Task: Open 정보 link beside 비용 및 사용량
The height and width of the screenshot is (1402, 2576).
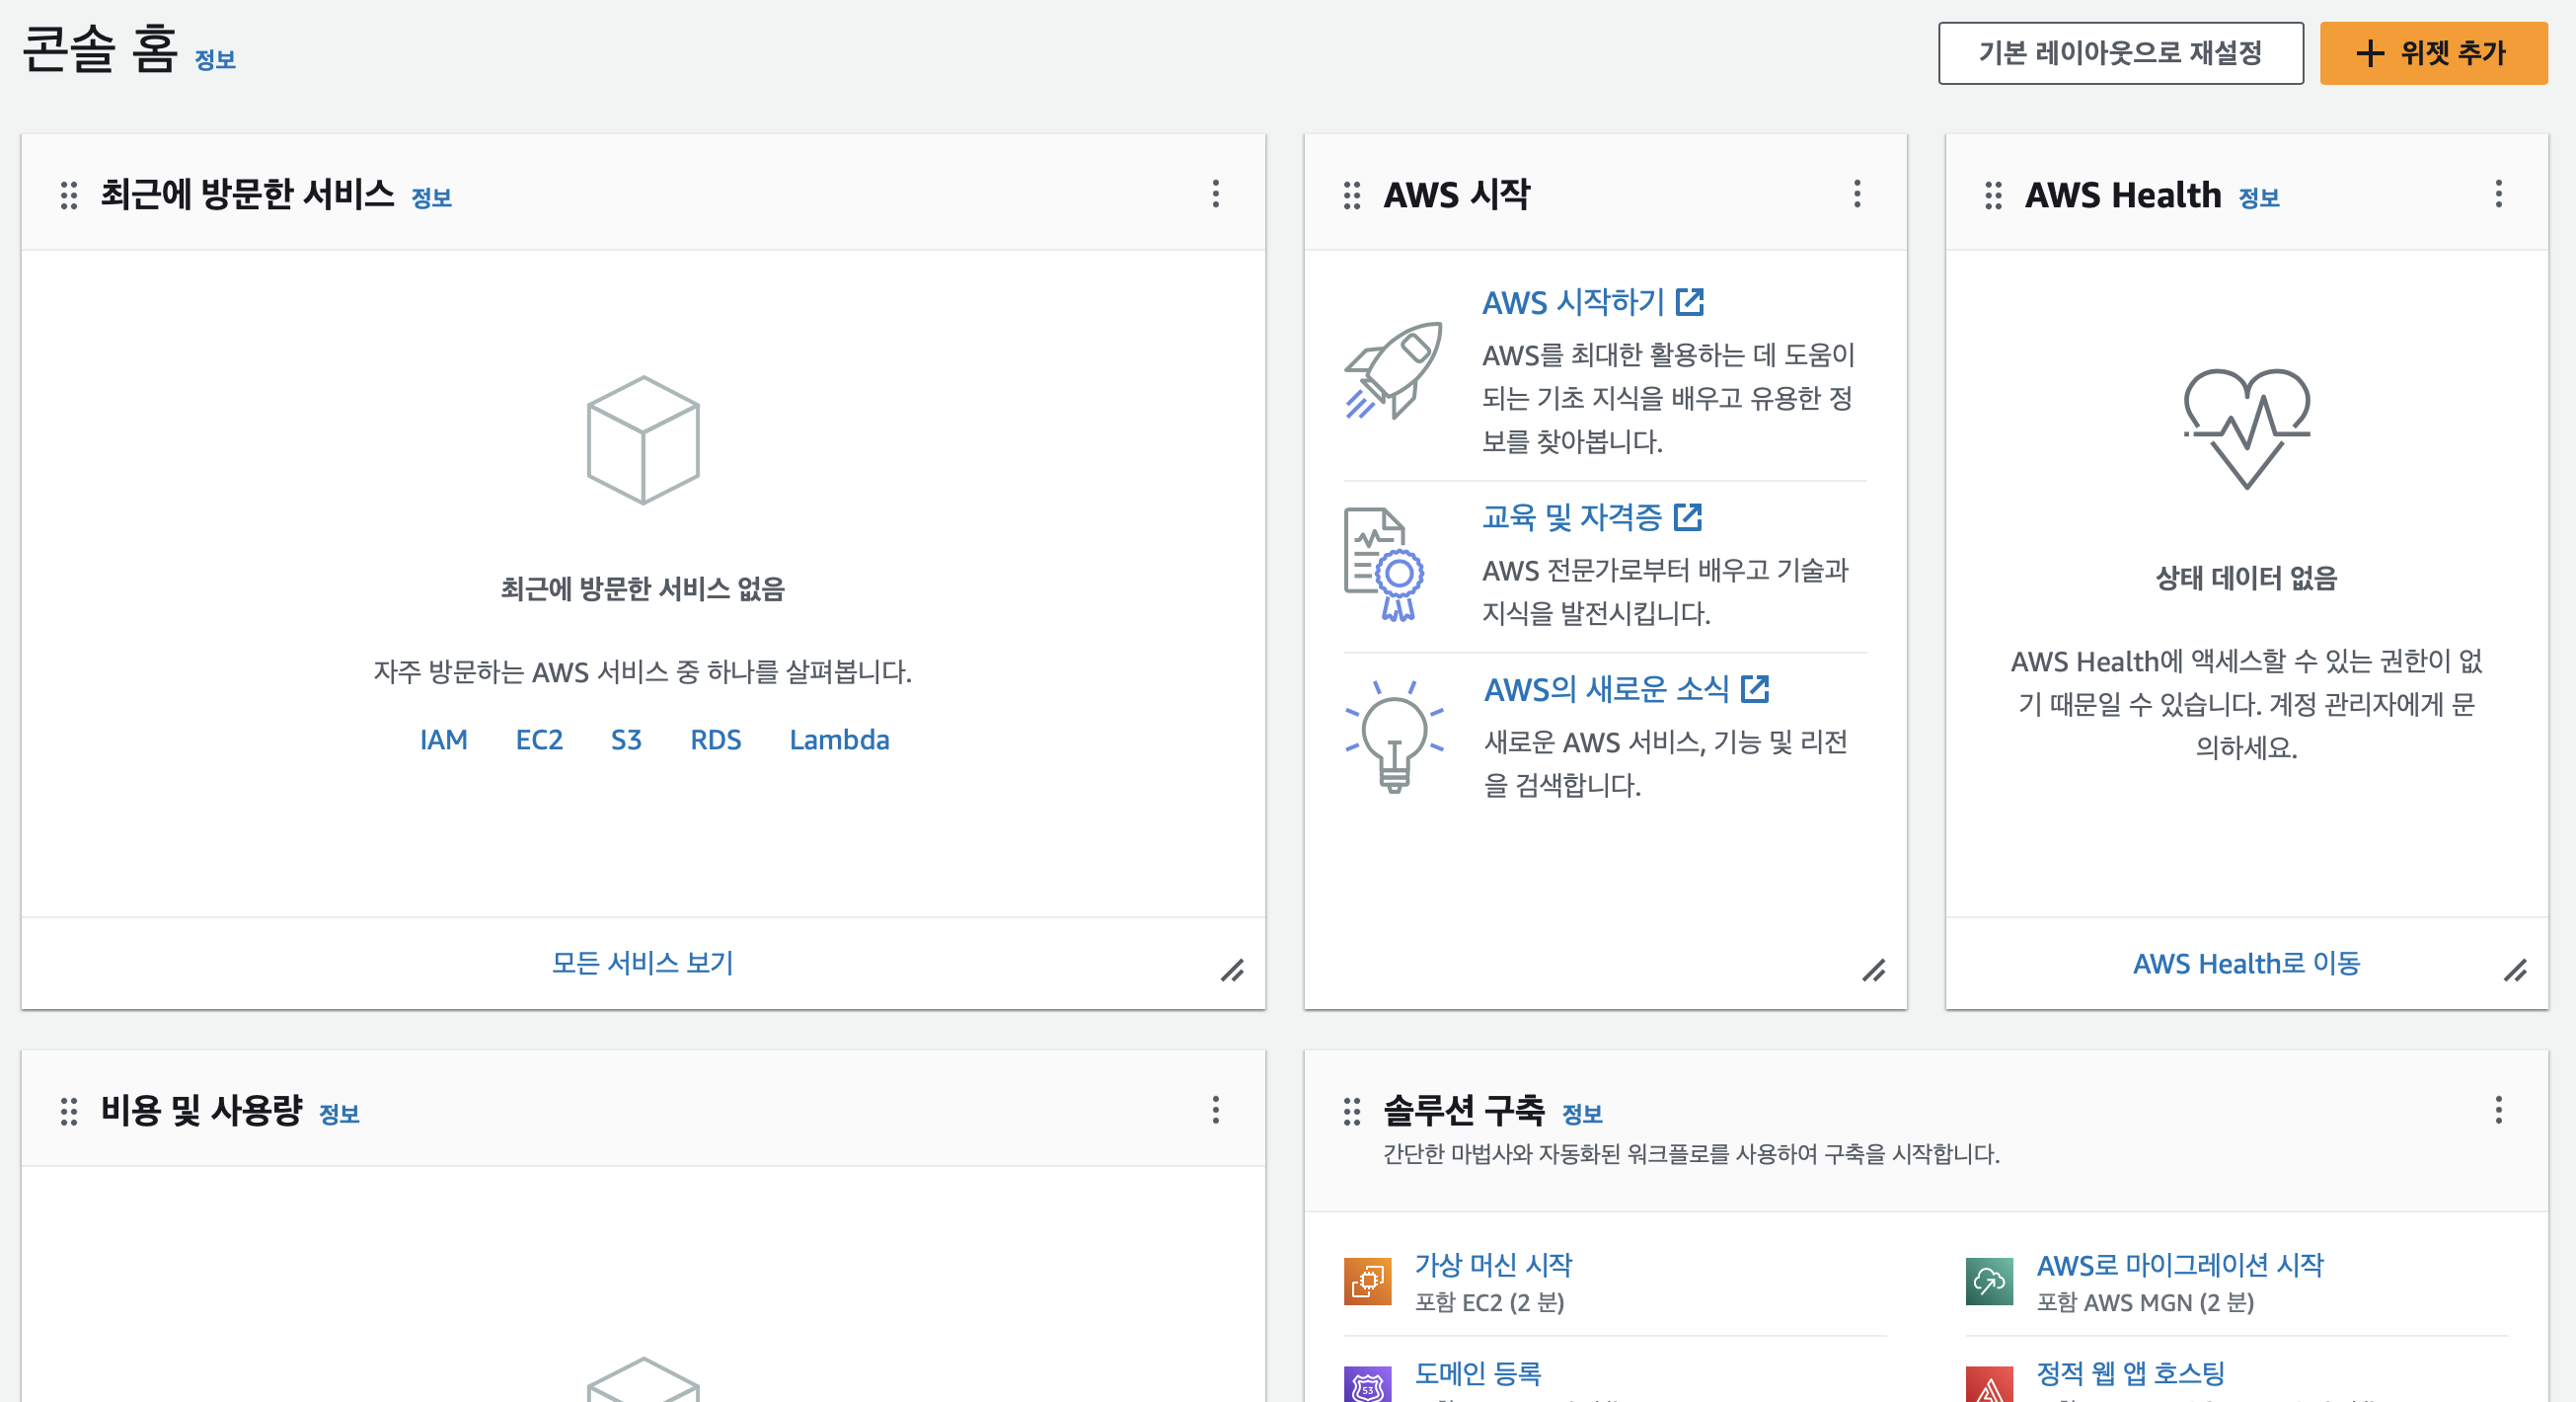Action: [x=339, y=1114]
